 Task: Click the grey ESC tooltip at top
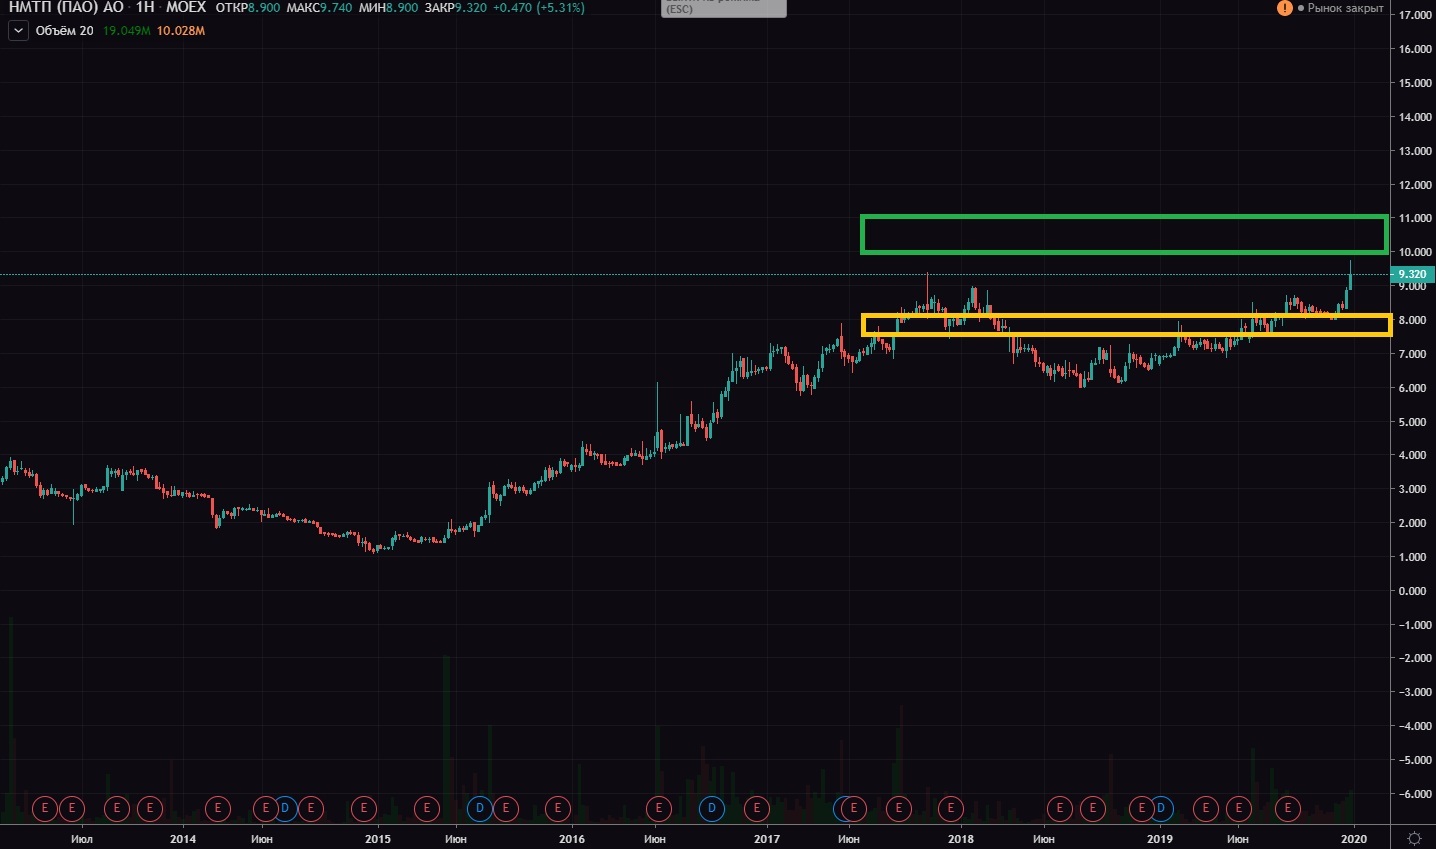click(x=724, y=8)
